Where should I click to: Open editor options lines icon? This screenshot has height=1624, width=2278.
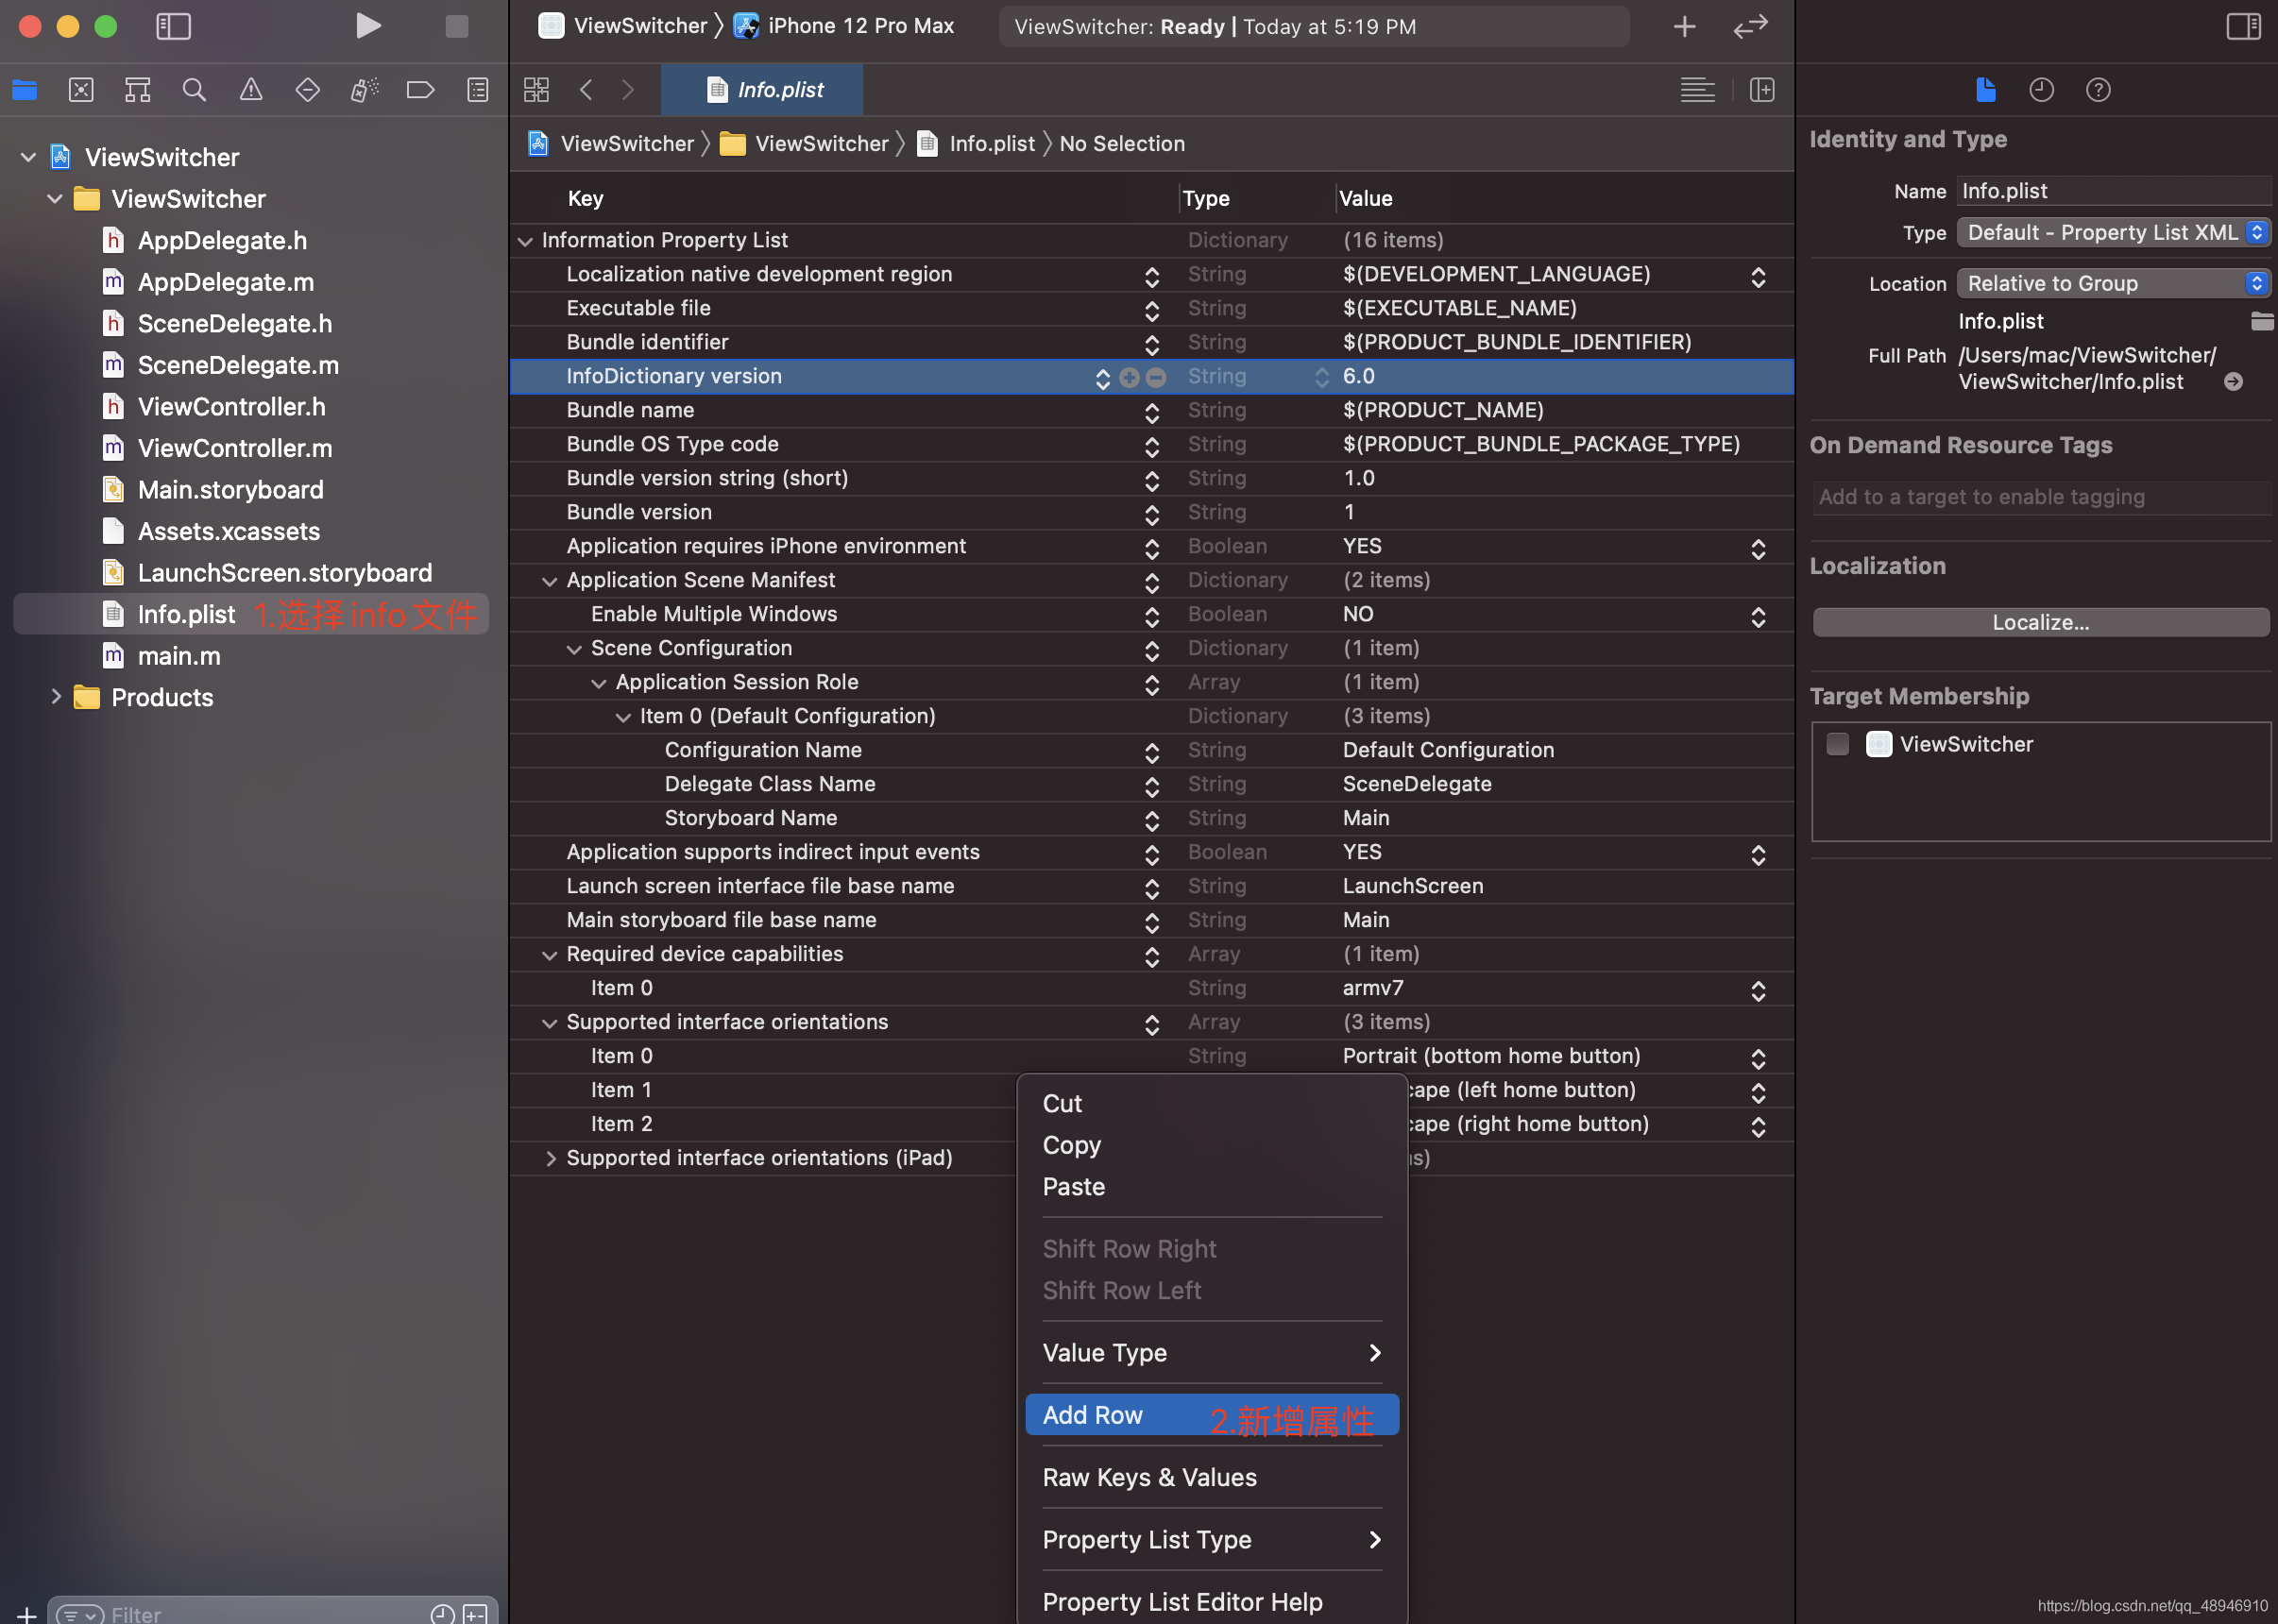point(1697,90)
